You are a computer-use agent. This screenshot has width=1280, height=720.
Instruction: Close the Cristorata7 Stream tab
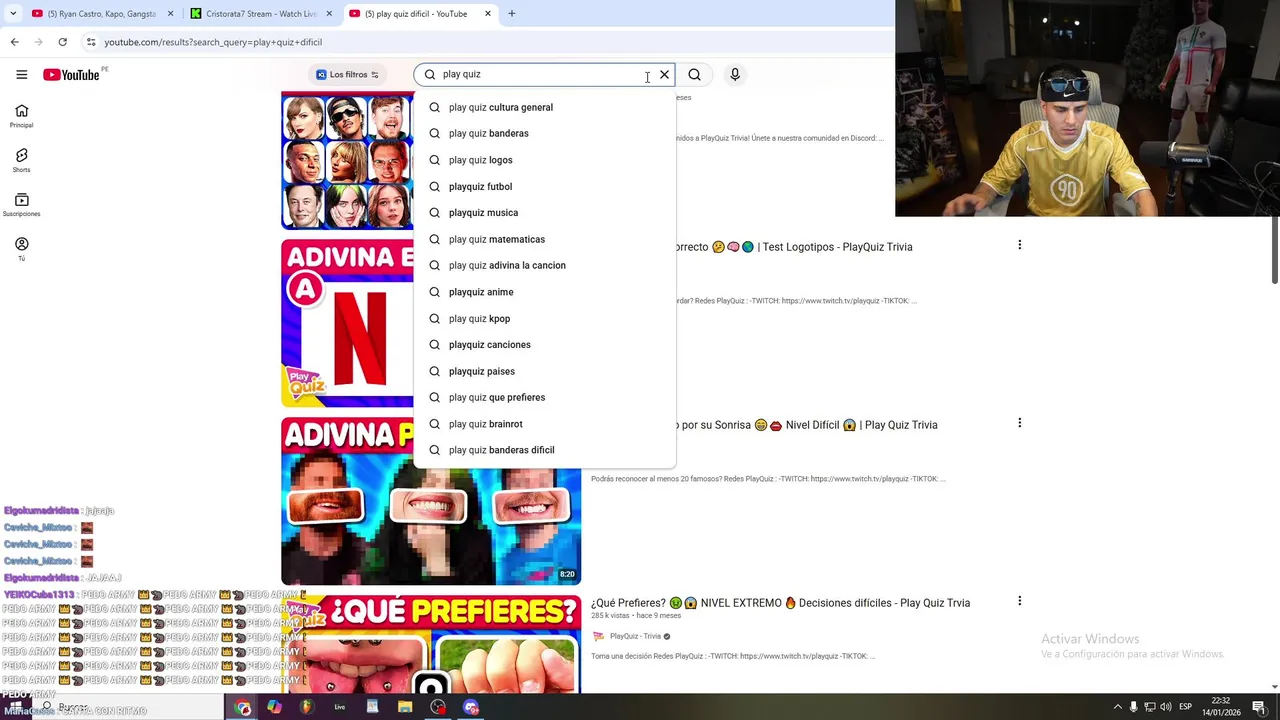(329, 14)
